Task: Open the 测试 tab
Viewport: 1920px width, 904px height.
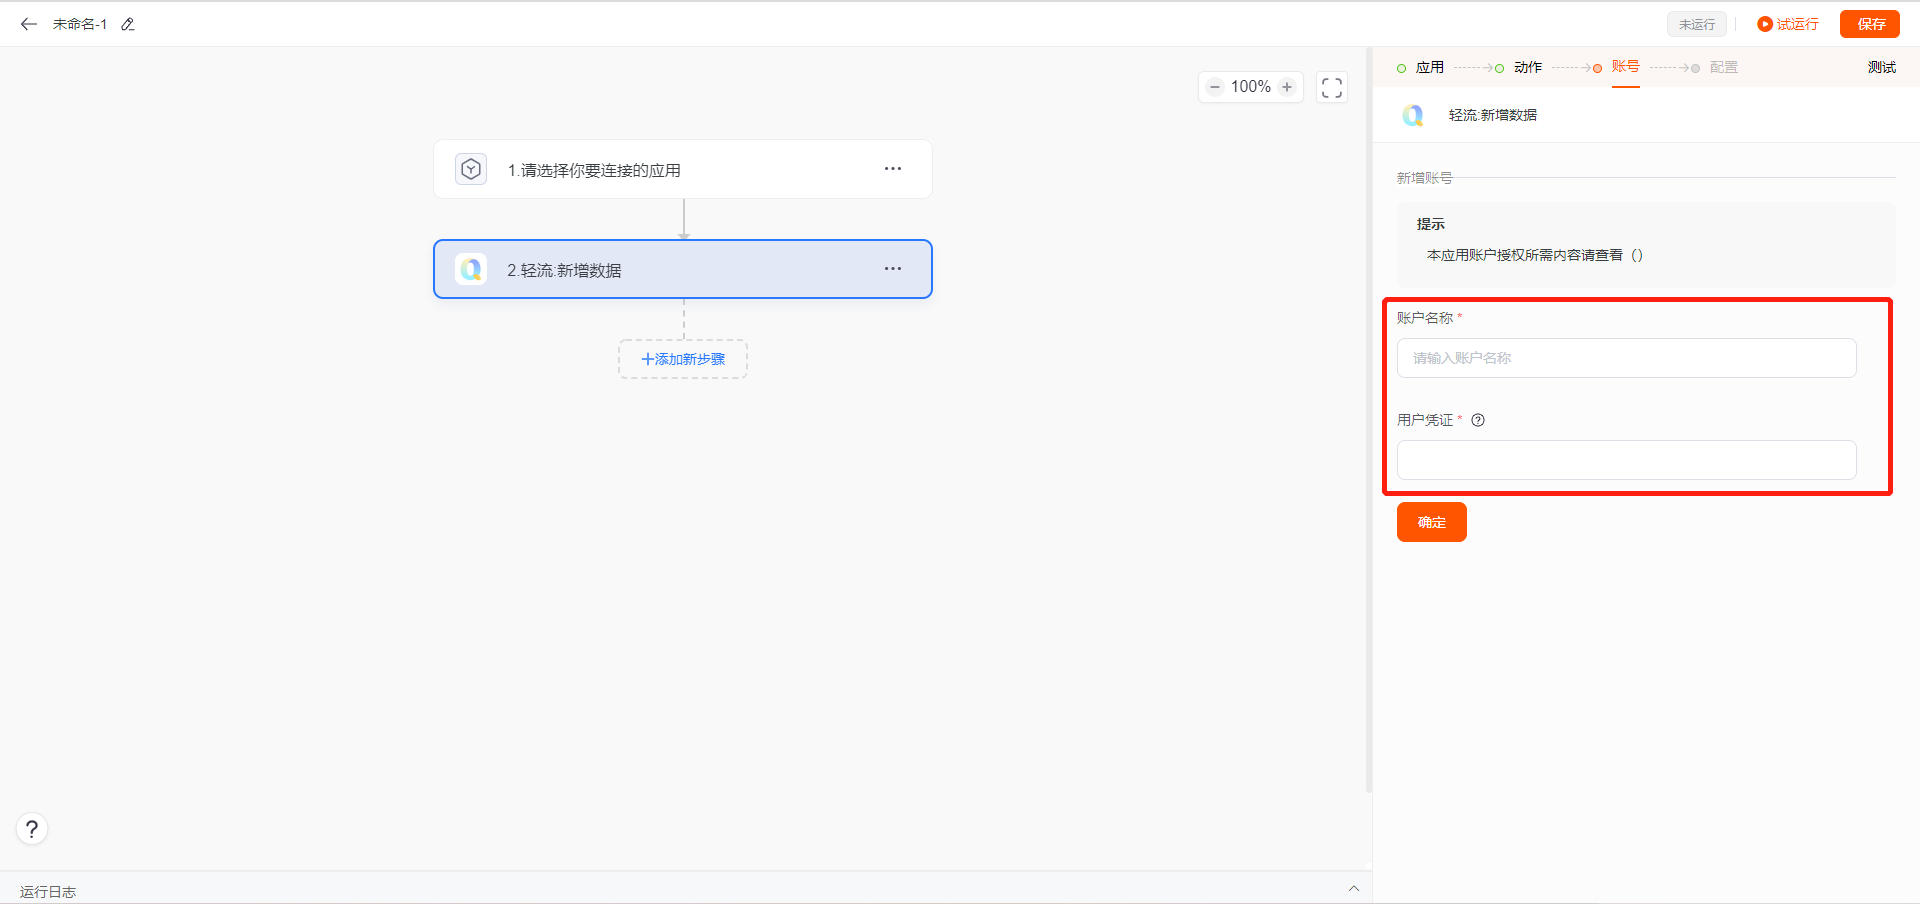Action: (x=1881, y=67)
